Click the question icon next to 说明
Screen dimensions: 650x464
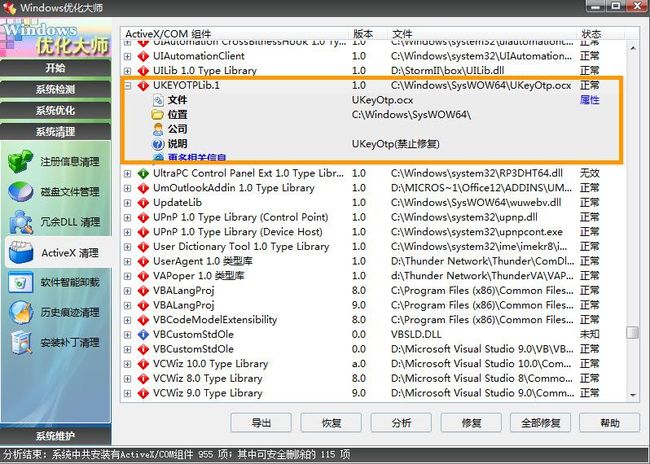pos(158,144)
